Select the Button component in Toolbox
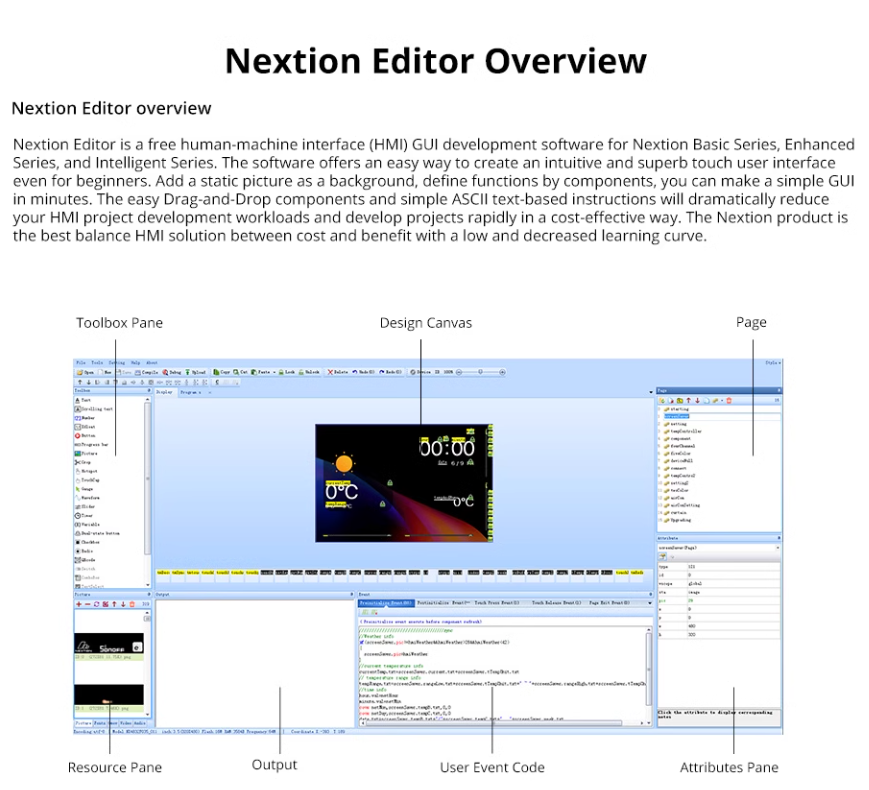 coord(85,435)
